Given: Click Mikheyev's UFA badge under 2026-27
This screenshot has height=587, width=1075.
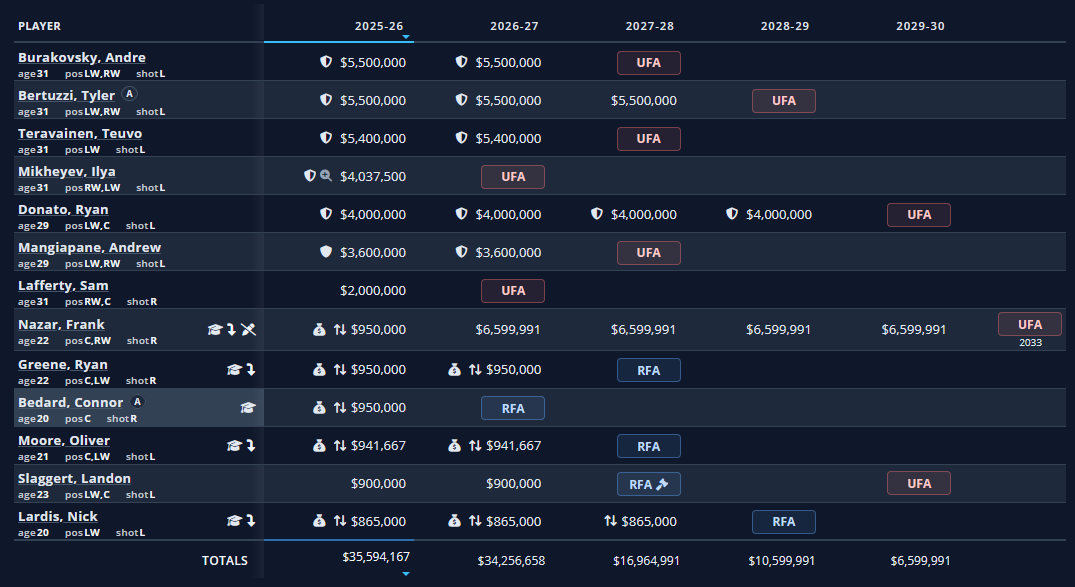Looking at the screenshot, I should 513,177.
